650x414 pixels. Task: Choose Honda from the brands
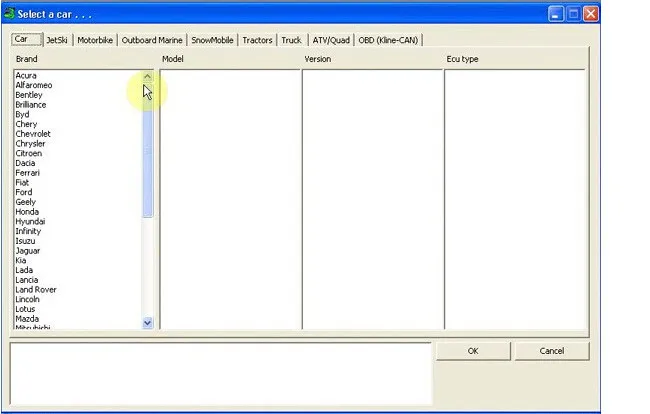[x=27, y=212]
